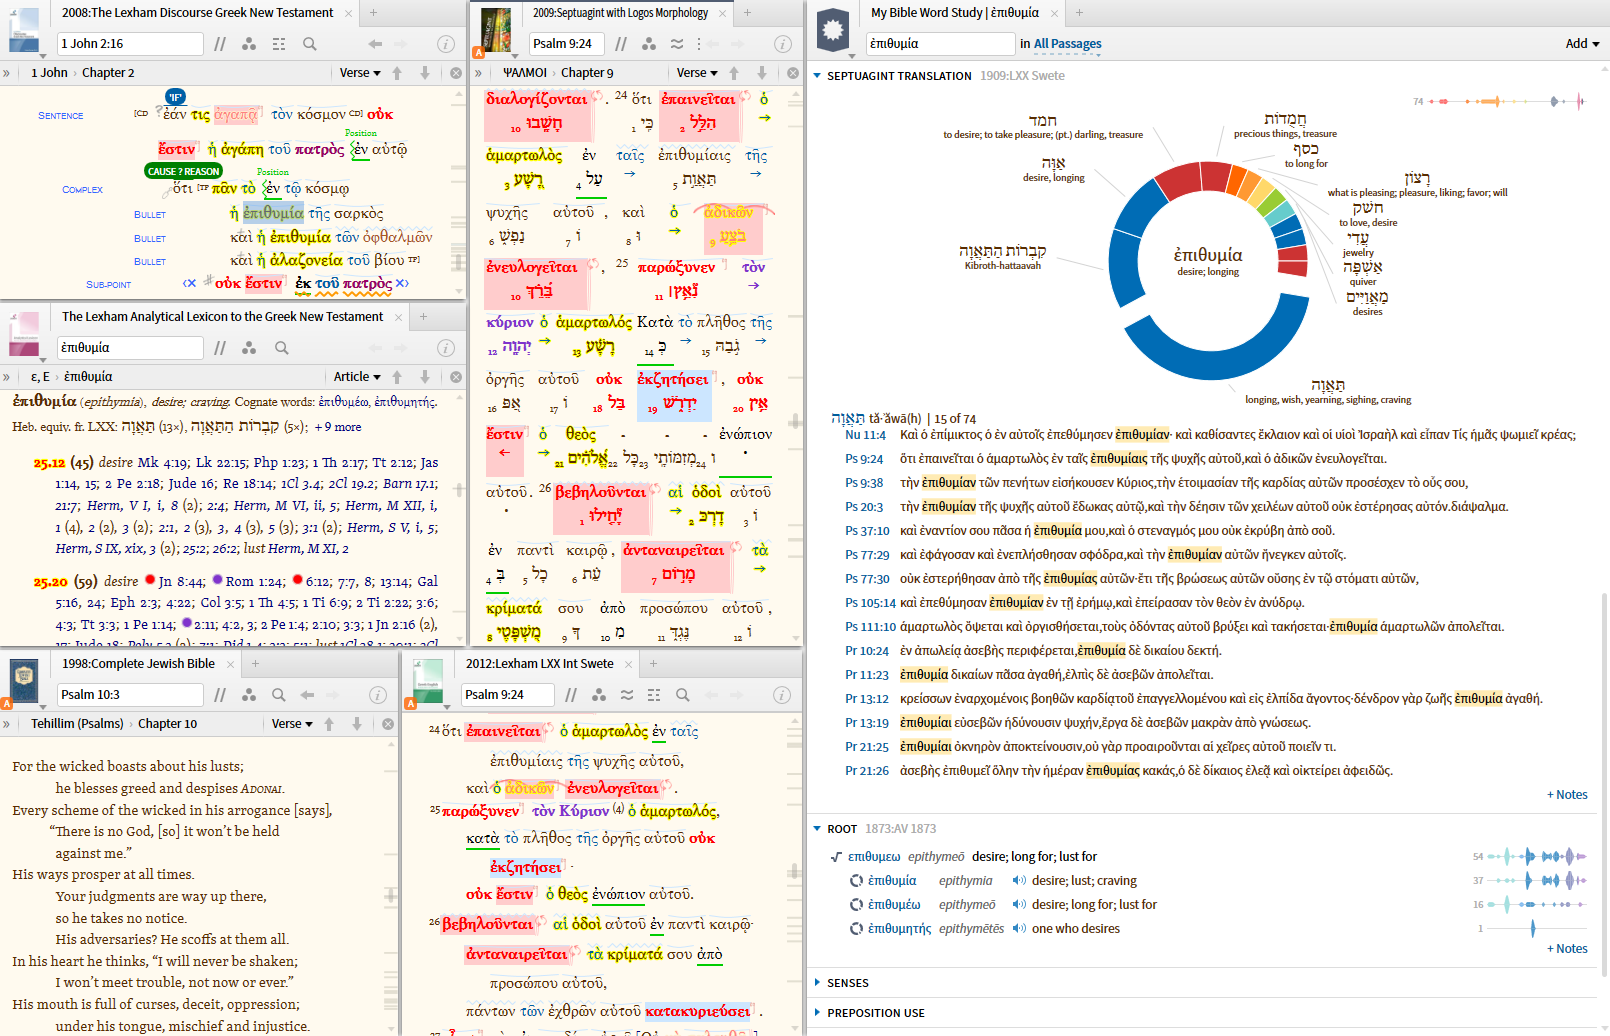
Task: Open the Nu 11:4 passage link
Action: pyautogui.click(x=865, y=435)
